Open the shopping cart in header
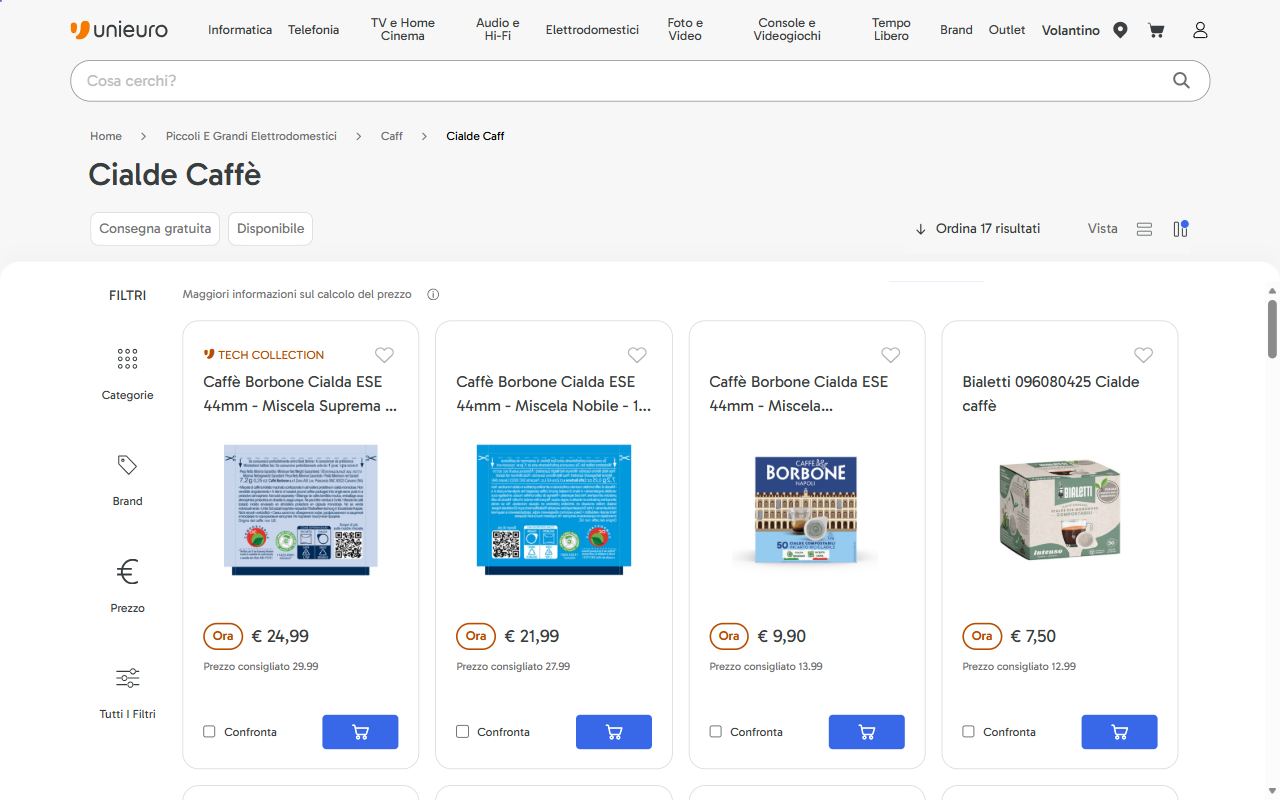This screenshot has height=800, width=1280. (1156, 30)
